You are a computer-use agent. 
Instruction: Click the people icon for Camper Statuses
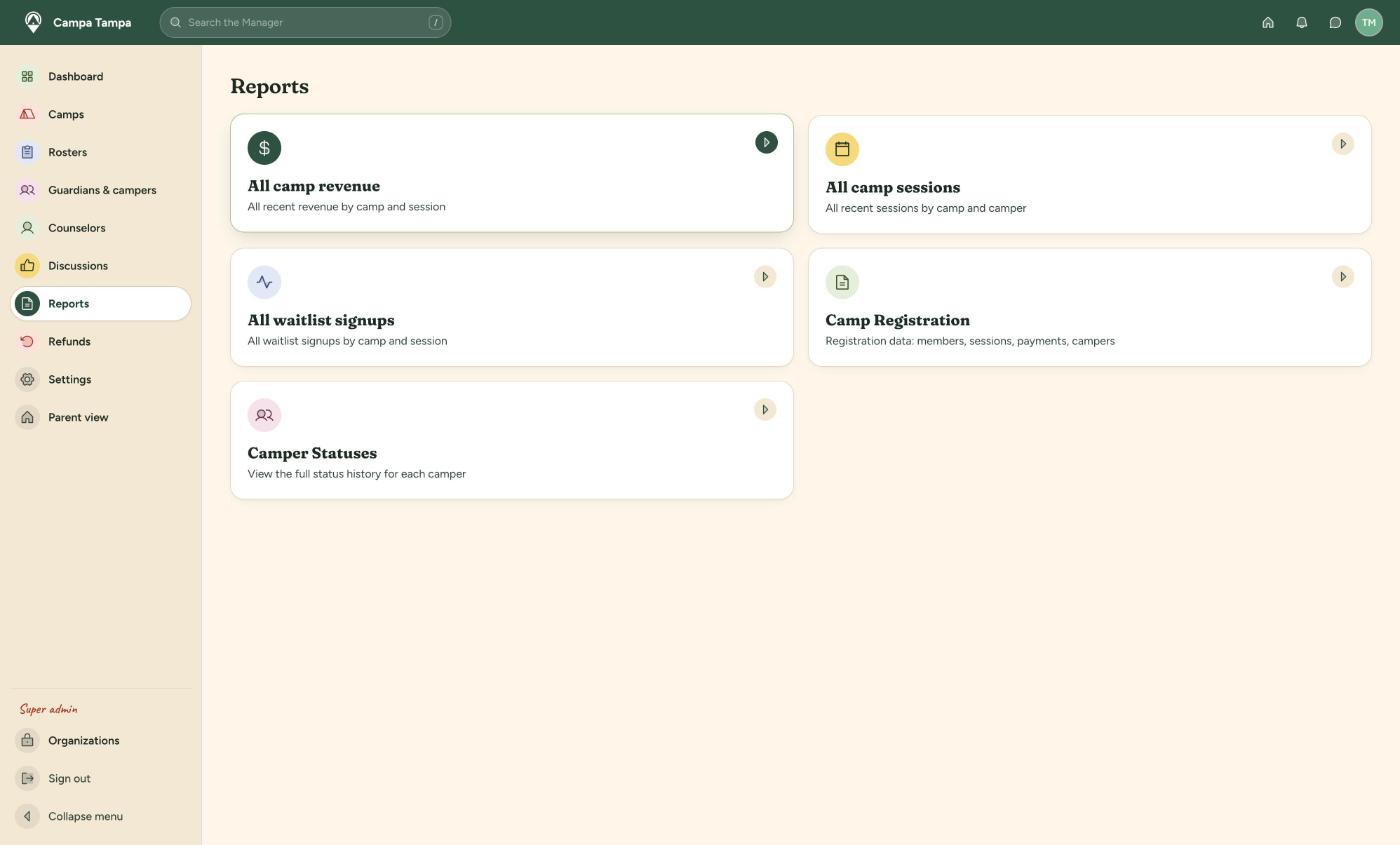264,415
